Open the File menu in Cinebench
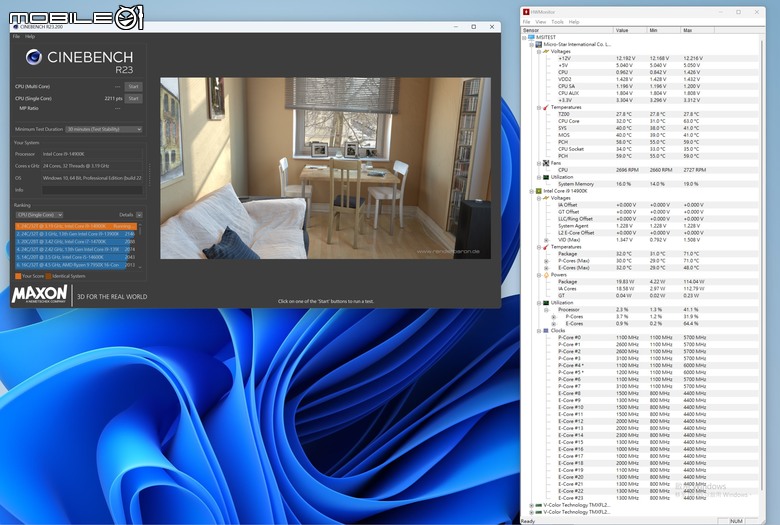 tap(16, 36)
